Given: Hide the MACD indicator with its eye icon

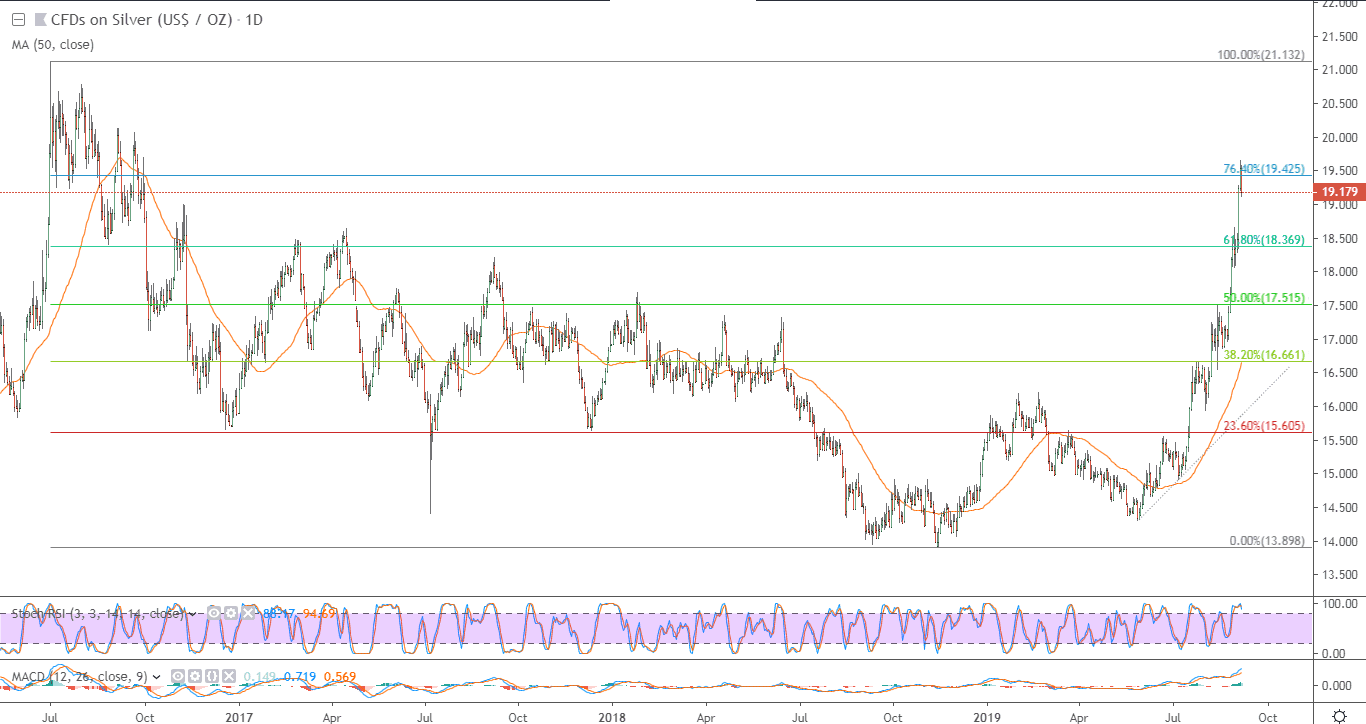Looking at the screenshot, I should (x=178, y=677).
